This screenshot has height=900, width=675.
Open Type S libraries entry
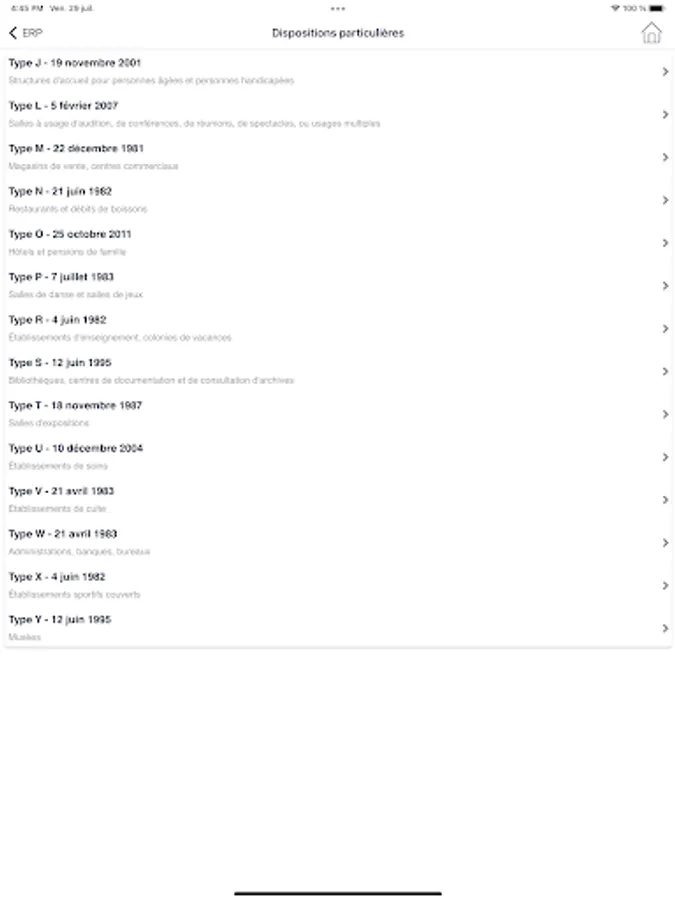coord(300,371)
